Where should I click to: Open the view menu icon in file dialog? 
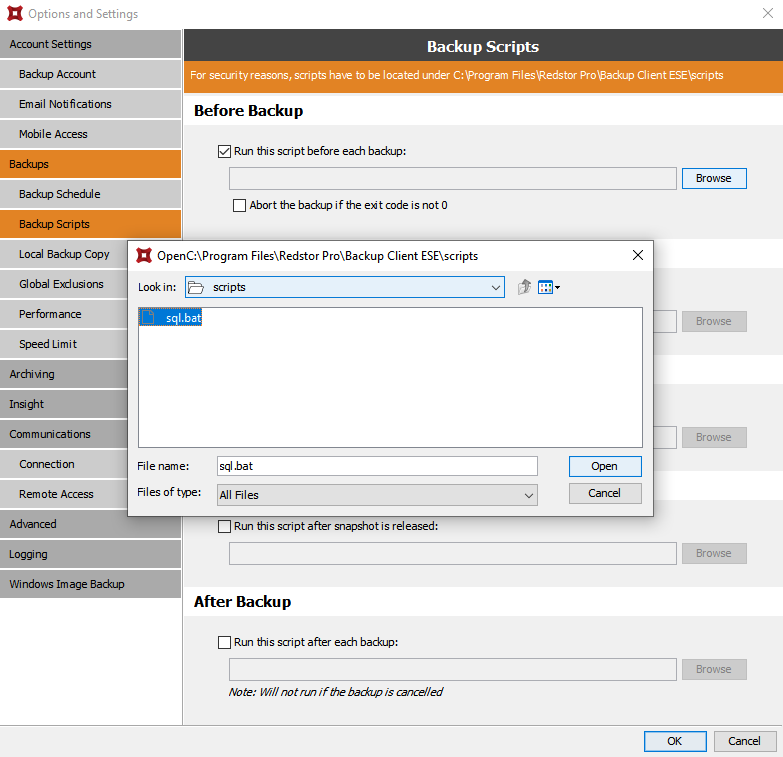[x=549, y=287]
